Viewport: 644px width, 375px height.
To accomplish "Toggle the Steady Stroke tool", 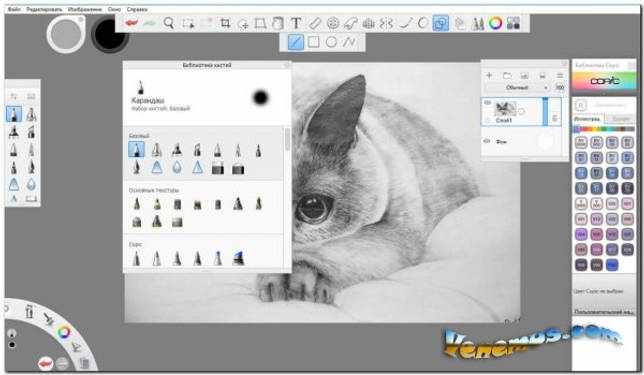I will pyautogui.click(x=405, y=23).
